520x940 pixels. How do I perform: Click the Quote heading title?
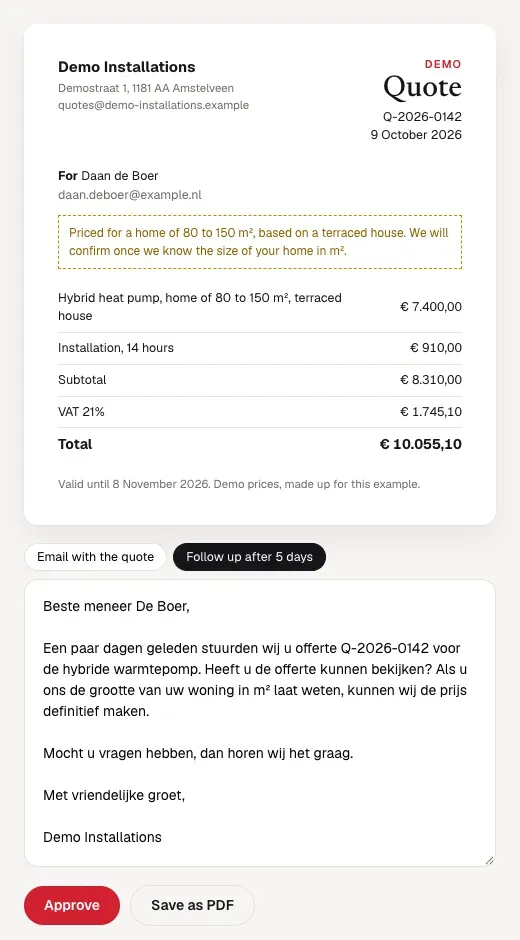[x=422, y=88]
